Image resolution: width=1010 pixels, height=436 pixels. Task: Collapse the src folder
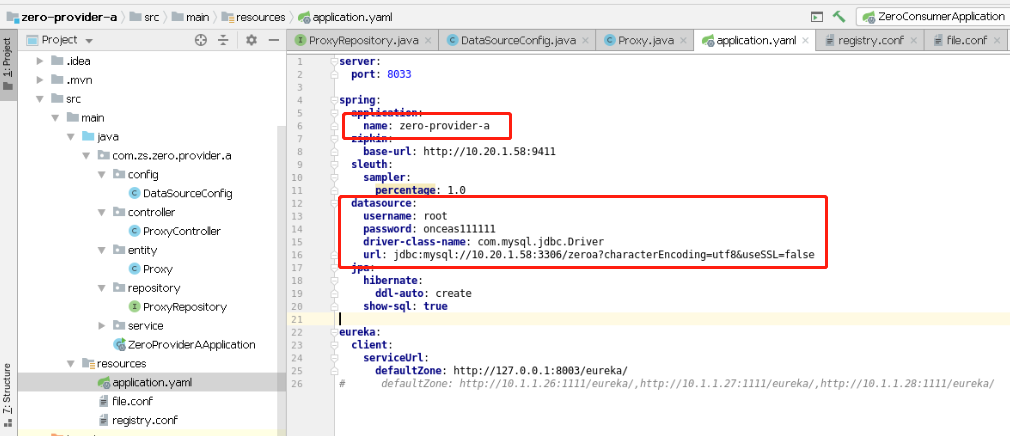[x=40, y=99]
